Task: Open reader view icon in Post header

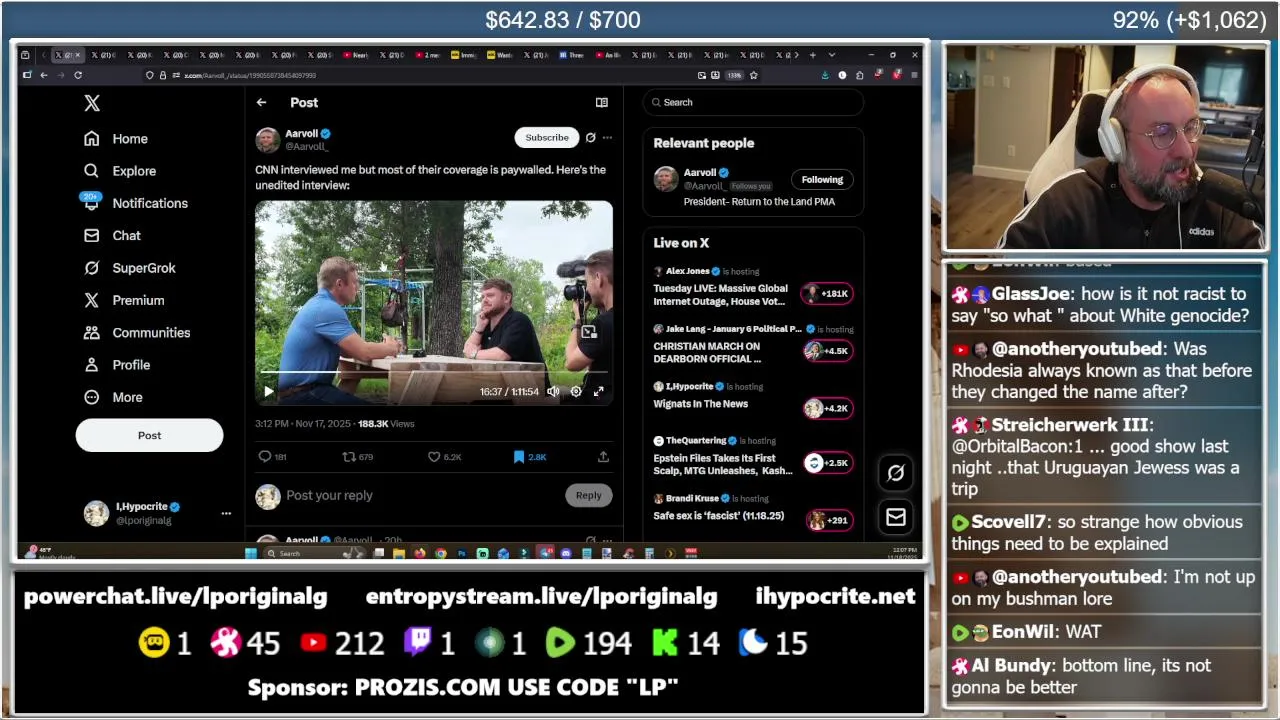Action: 601,102
